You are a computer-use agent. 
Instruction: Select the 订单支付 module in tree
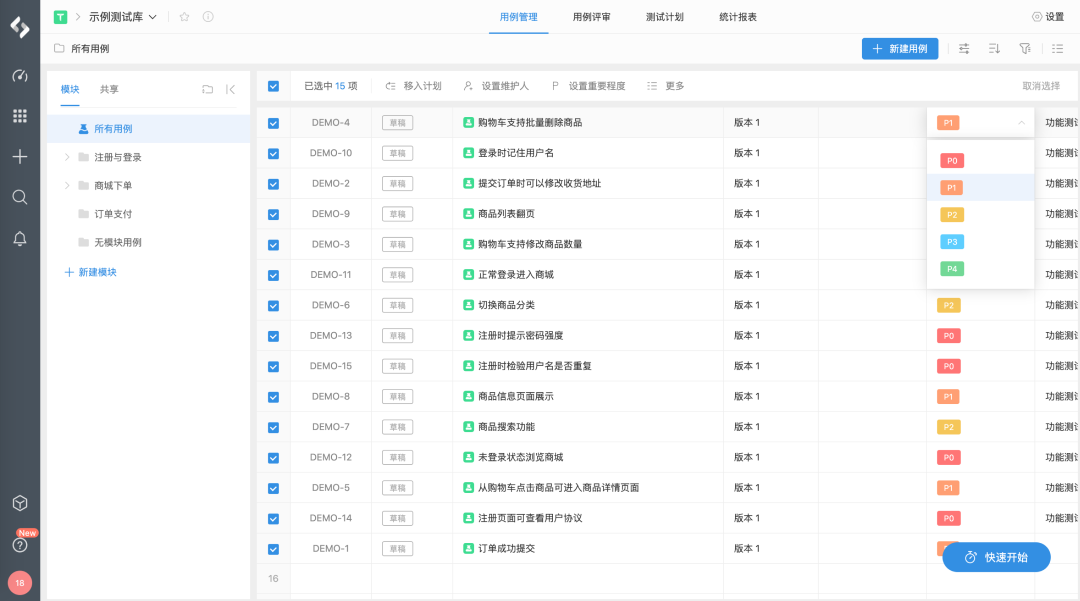113,214
